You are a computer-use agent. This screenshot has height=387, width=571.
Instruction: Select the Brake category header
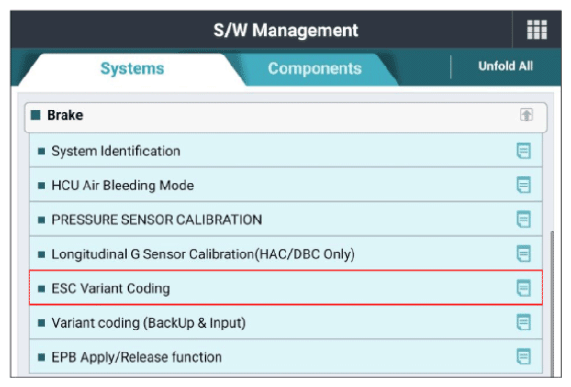tap(286, 117)
